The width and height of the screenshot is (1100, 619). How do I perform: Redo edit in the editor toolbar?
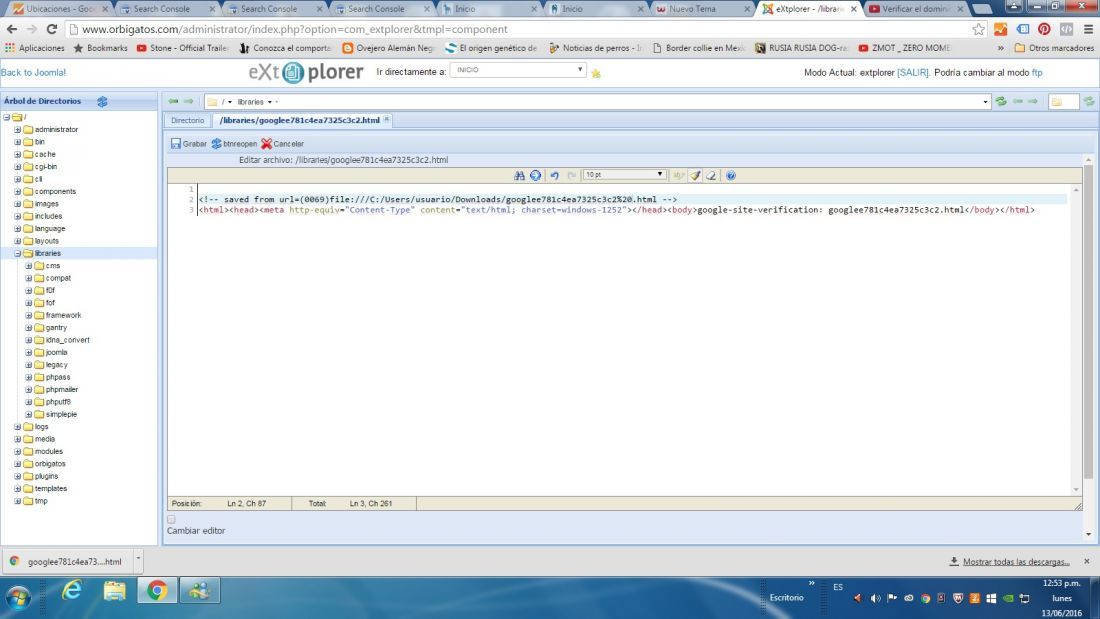571,175
